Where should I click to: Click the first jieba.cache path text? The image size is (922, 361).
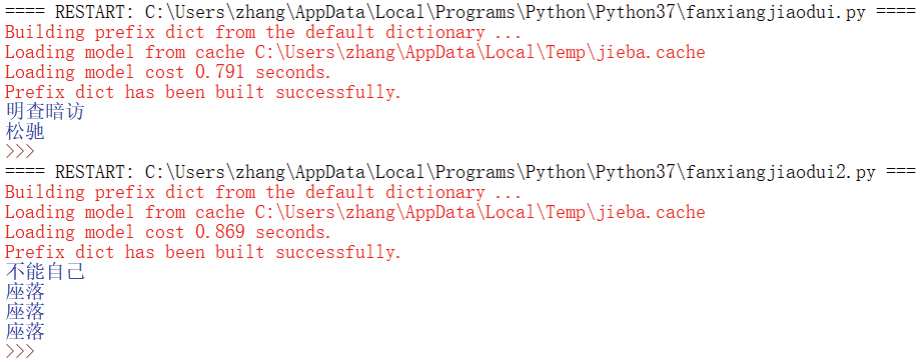click(480, 52)
